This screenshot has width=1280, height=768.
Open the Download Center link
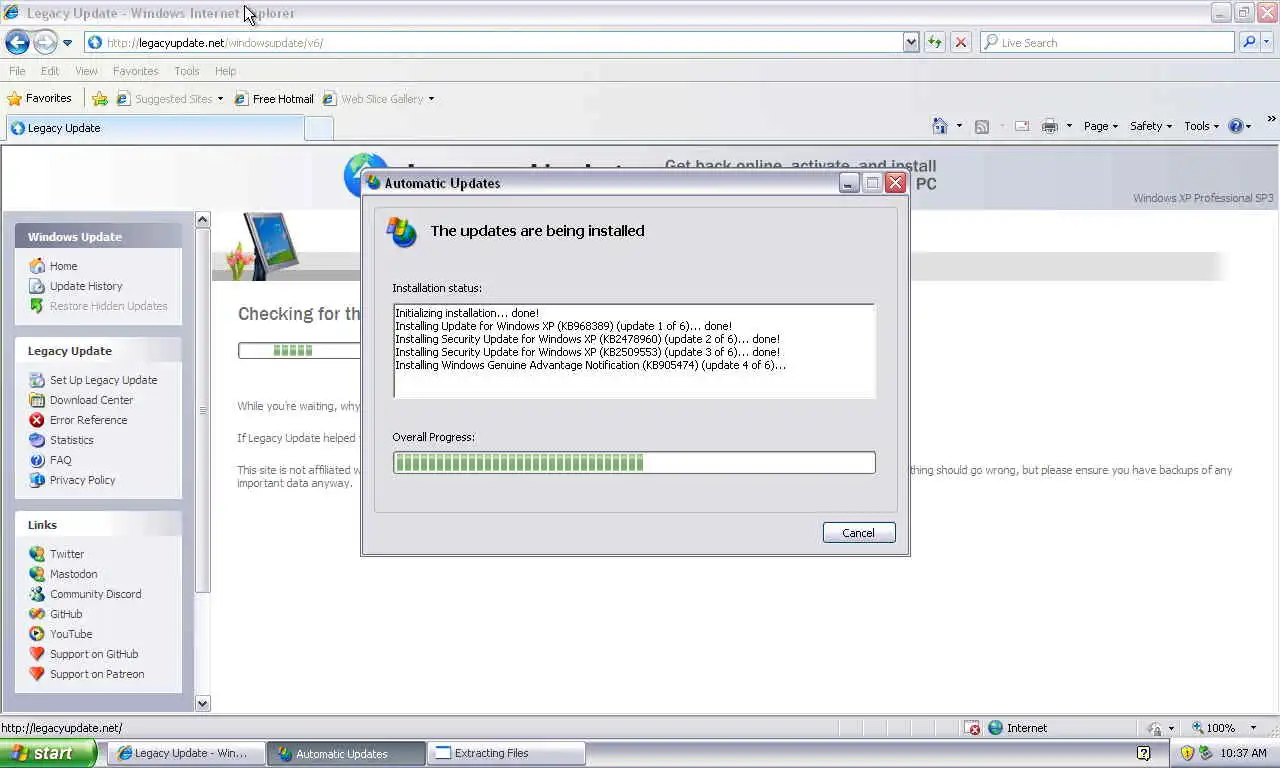91,400
